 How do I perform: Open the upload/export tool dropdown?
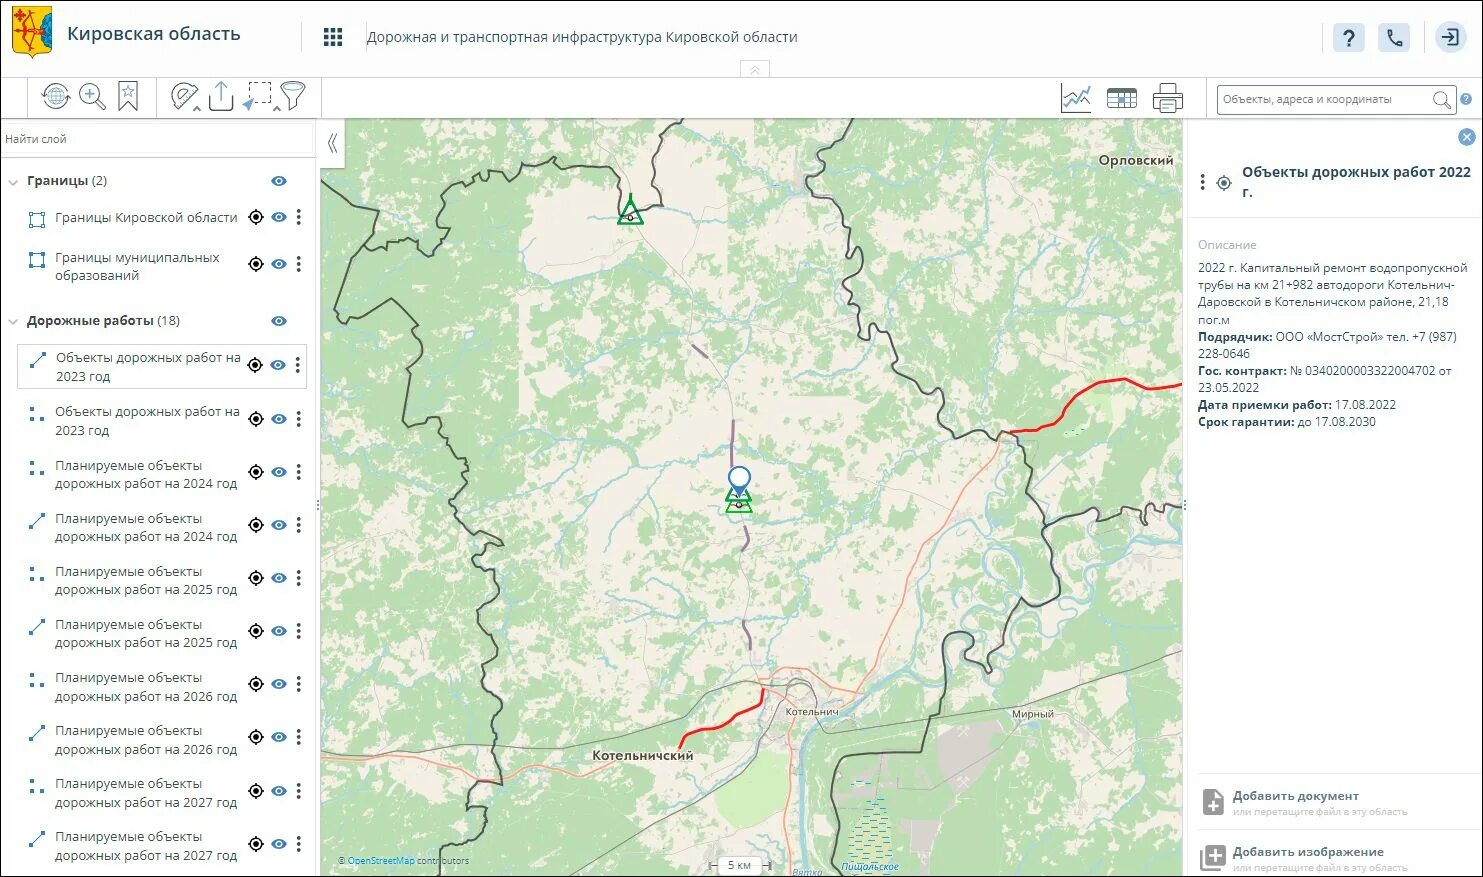pyautogui.click(x=221, y=96)
